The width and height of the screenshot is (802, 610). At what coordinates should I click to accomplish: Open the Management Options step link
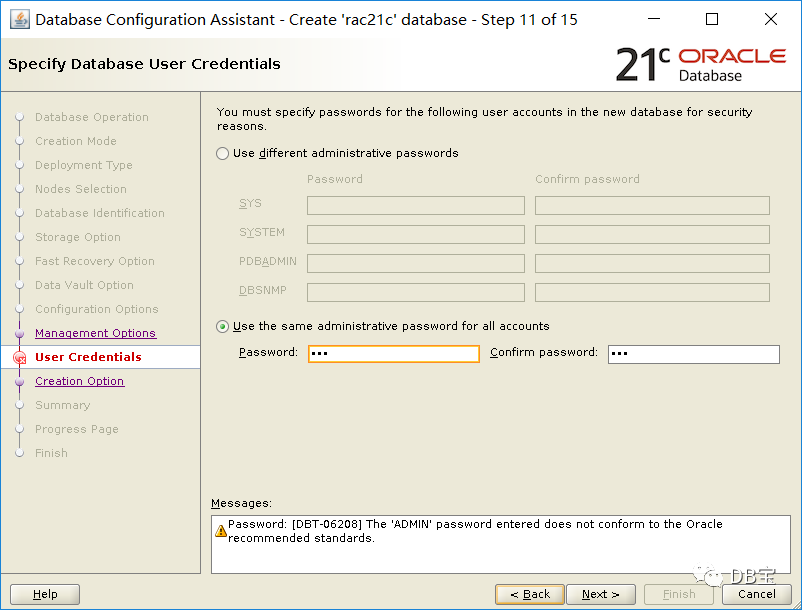95,333
